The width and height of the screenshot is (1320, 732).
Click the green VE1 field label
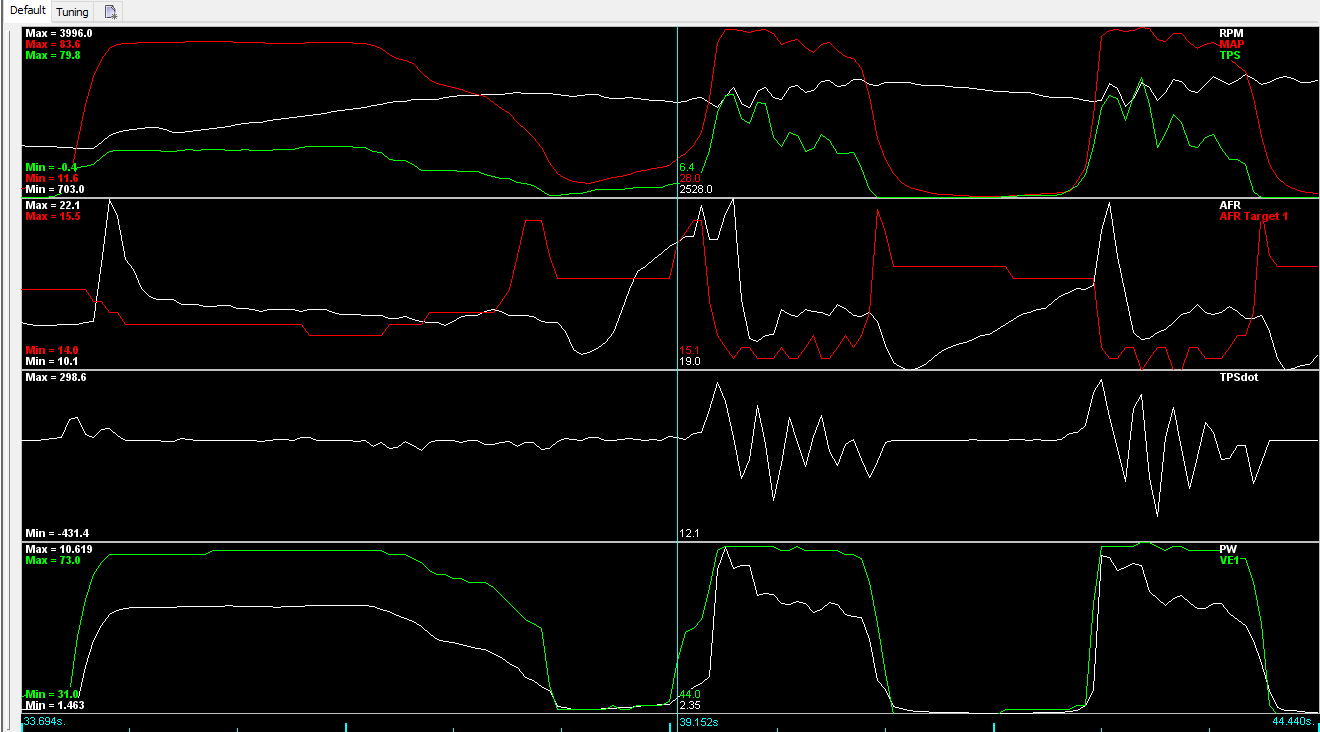pyautogui.click(x=1229, y=561)
